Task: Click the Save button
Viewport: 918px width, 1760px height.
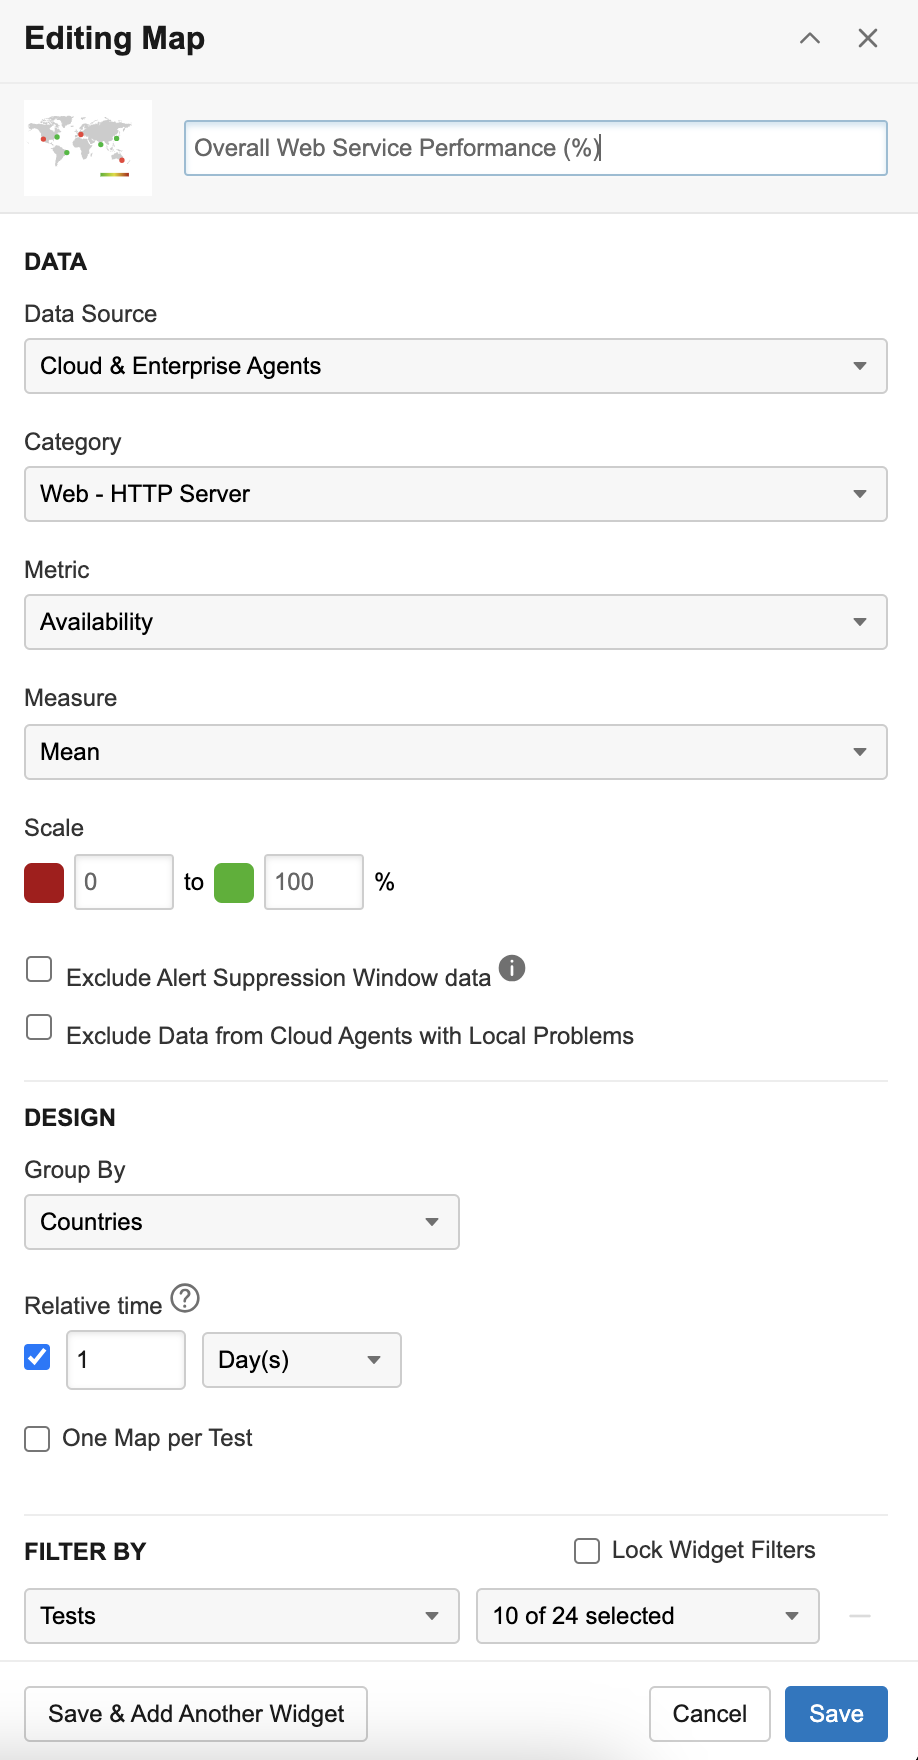Action: pos(836,1714)
